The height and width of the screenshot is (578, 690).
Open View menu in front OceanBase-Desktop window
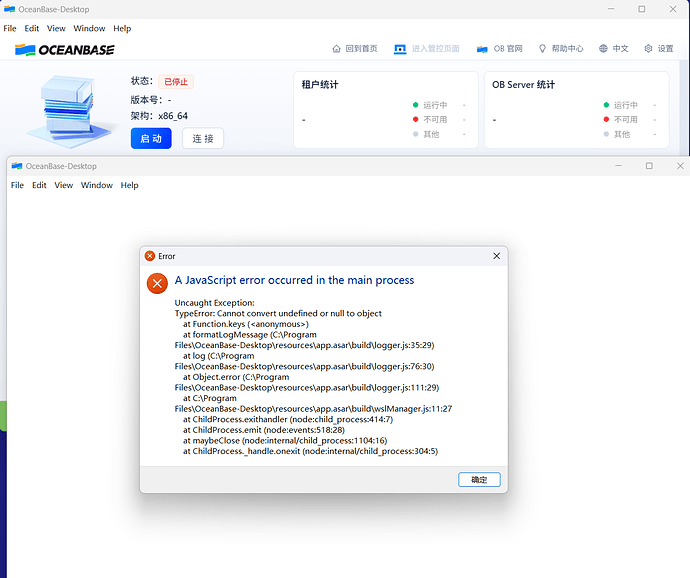(x=63, y=185)
